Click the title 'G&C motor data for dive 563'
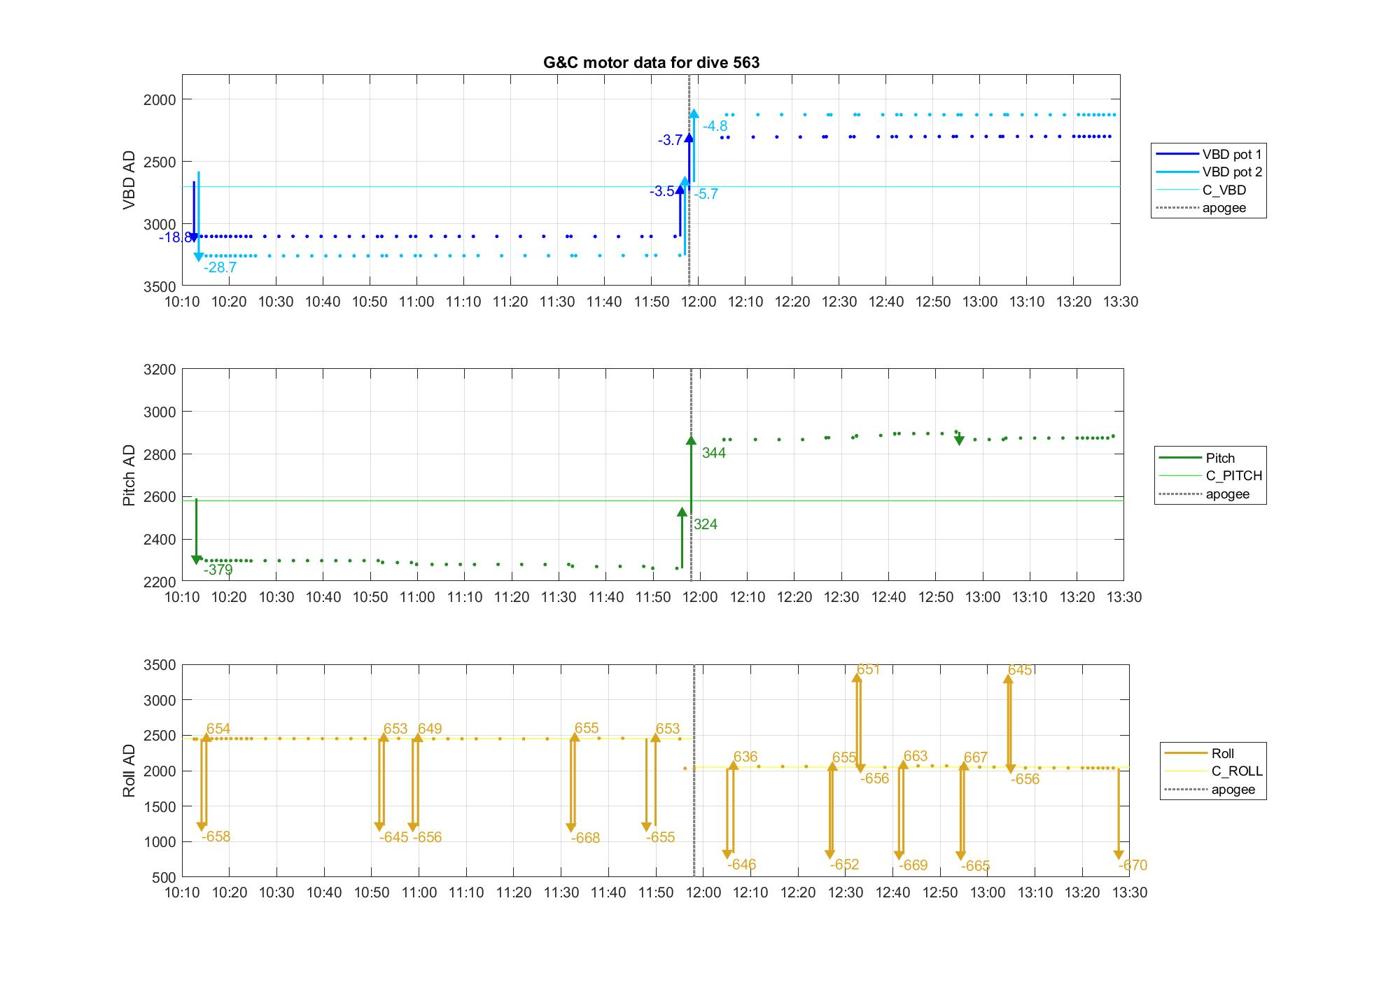1400x986 pixels. click(x=651, y=62)
